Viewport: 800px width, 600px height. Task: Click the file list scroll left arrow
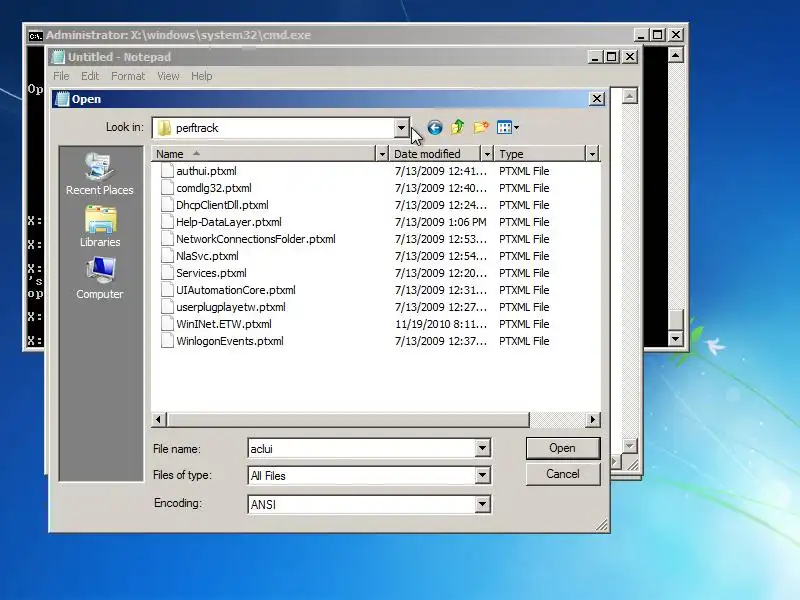[x=159, y=419]
